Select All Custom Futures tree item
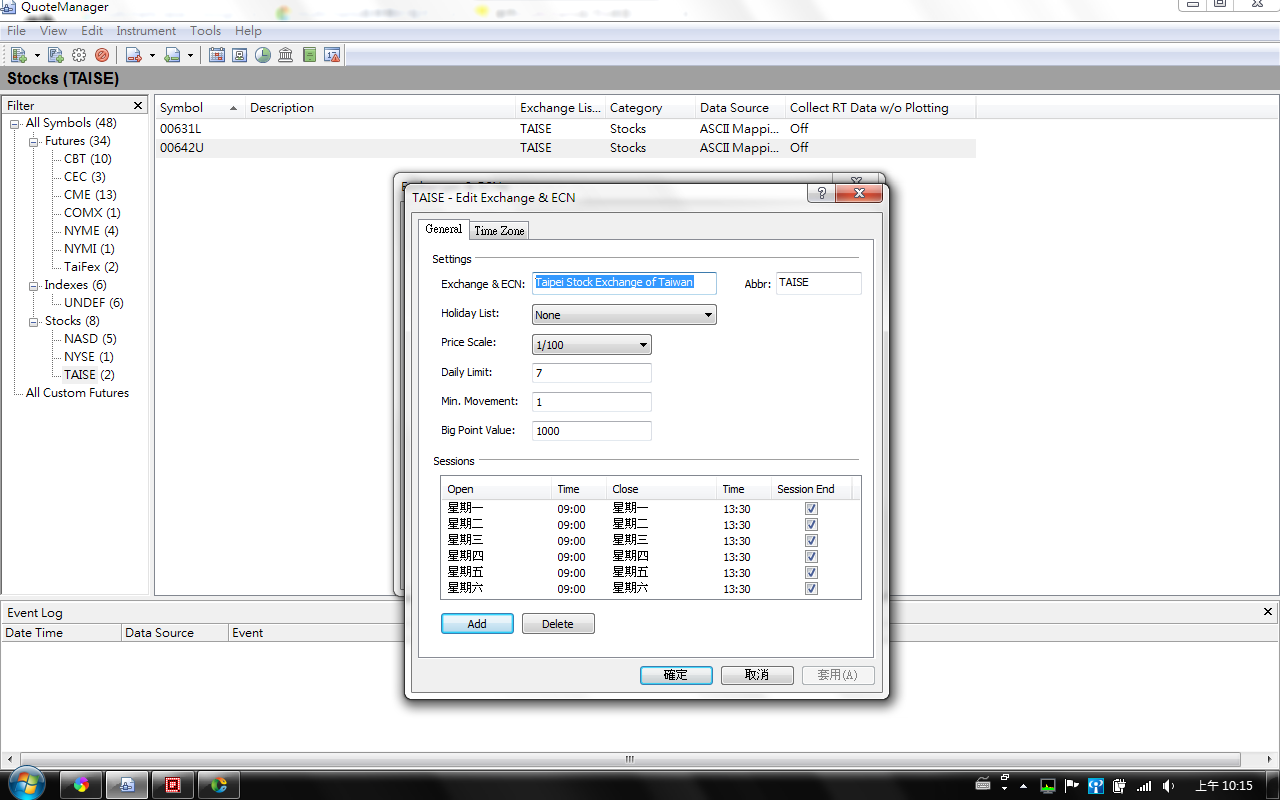The width and height of the screenshot is (1280, 800). (77, 393)
